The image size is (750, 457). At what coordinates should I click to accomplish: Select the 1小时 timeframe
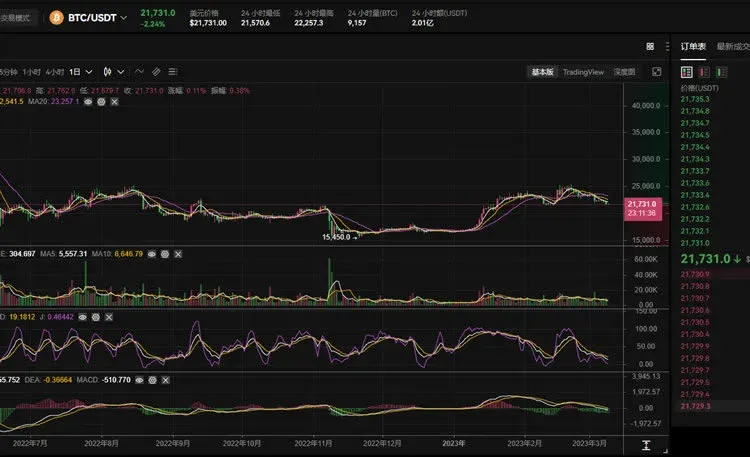[x=32, y=72]
